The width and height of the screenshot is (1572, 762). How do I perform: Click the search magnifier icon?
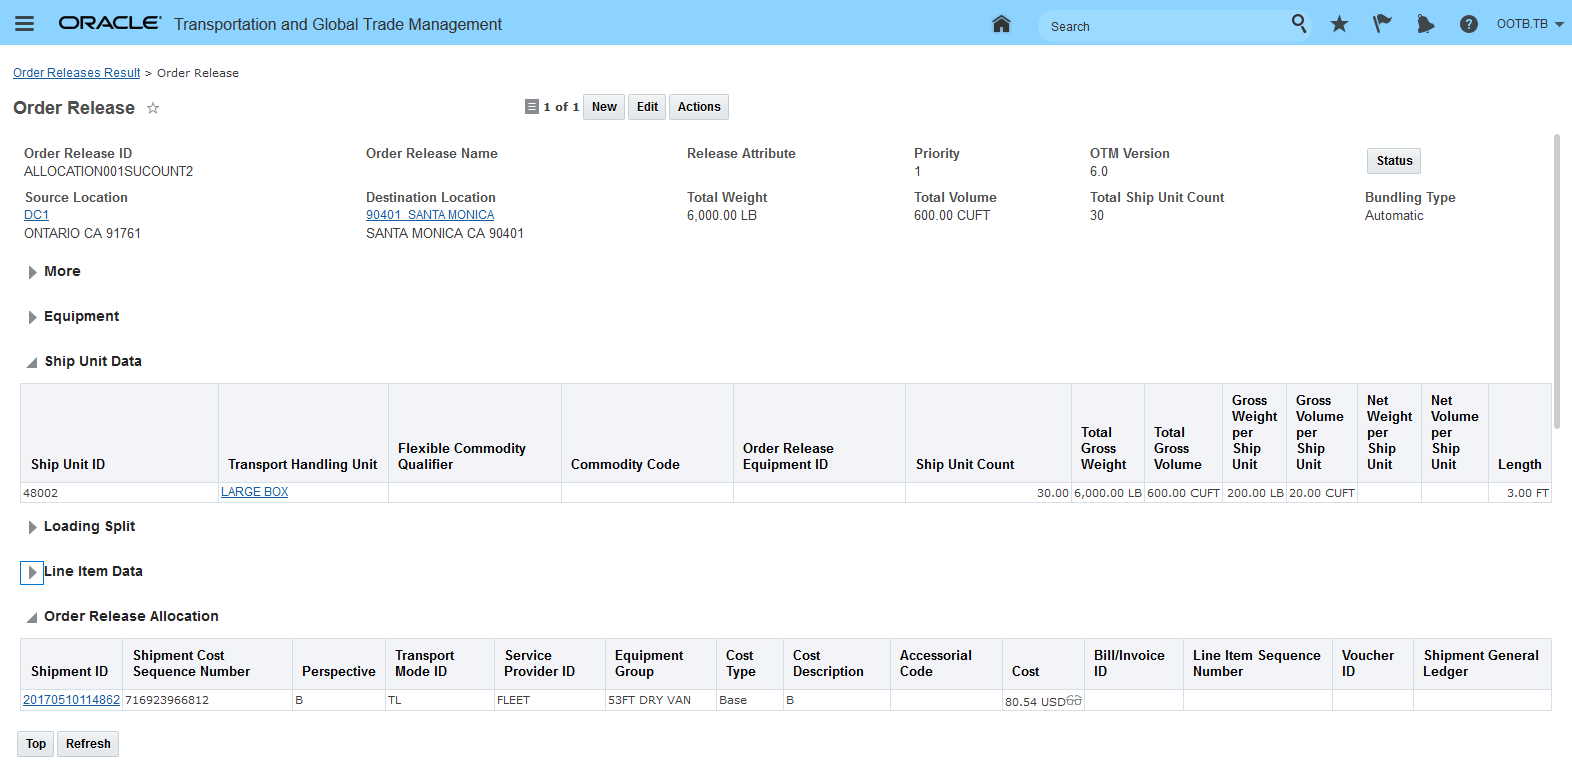click(x=1298, y=23)
